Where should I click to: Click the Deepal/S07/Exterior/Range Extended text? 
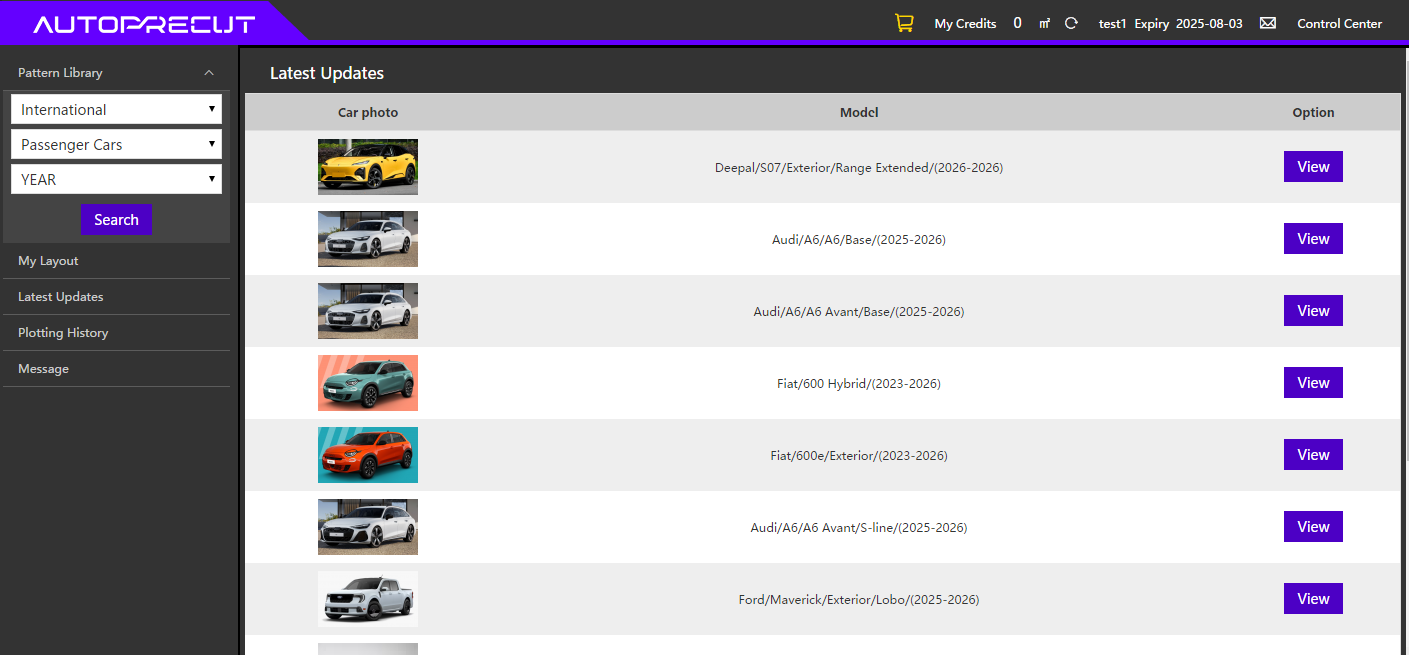(859, 168)
